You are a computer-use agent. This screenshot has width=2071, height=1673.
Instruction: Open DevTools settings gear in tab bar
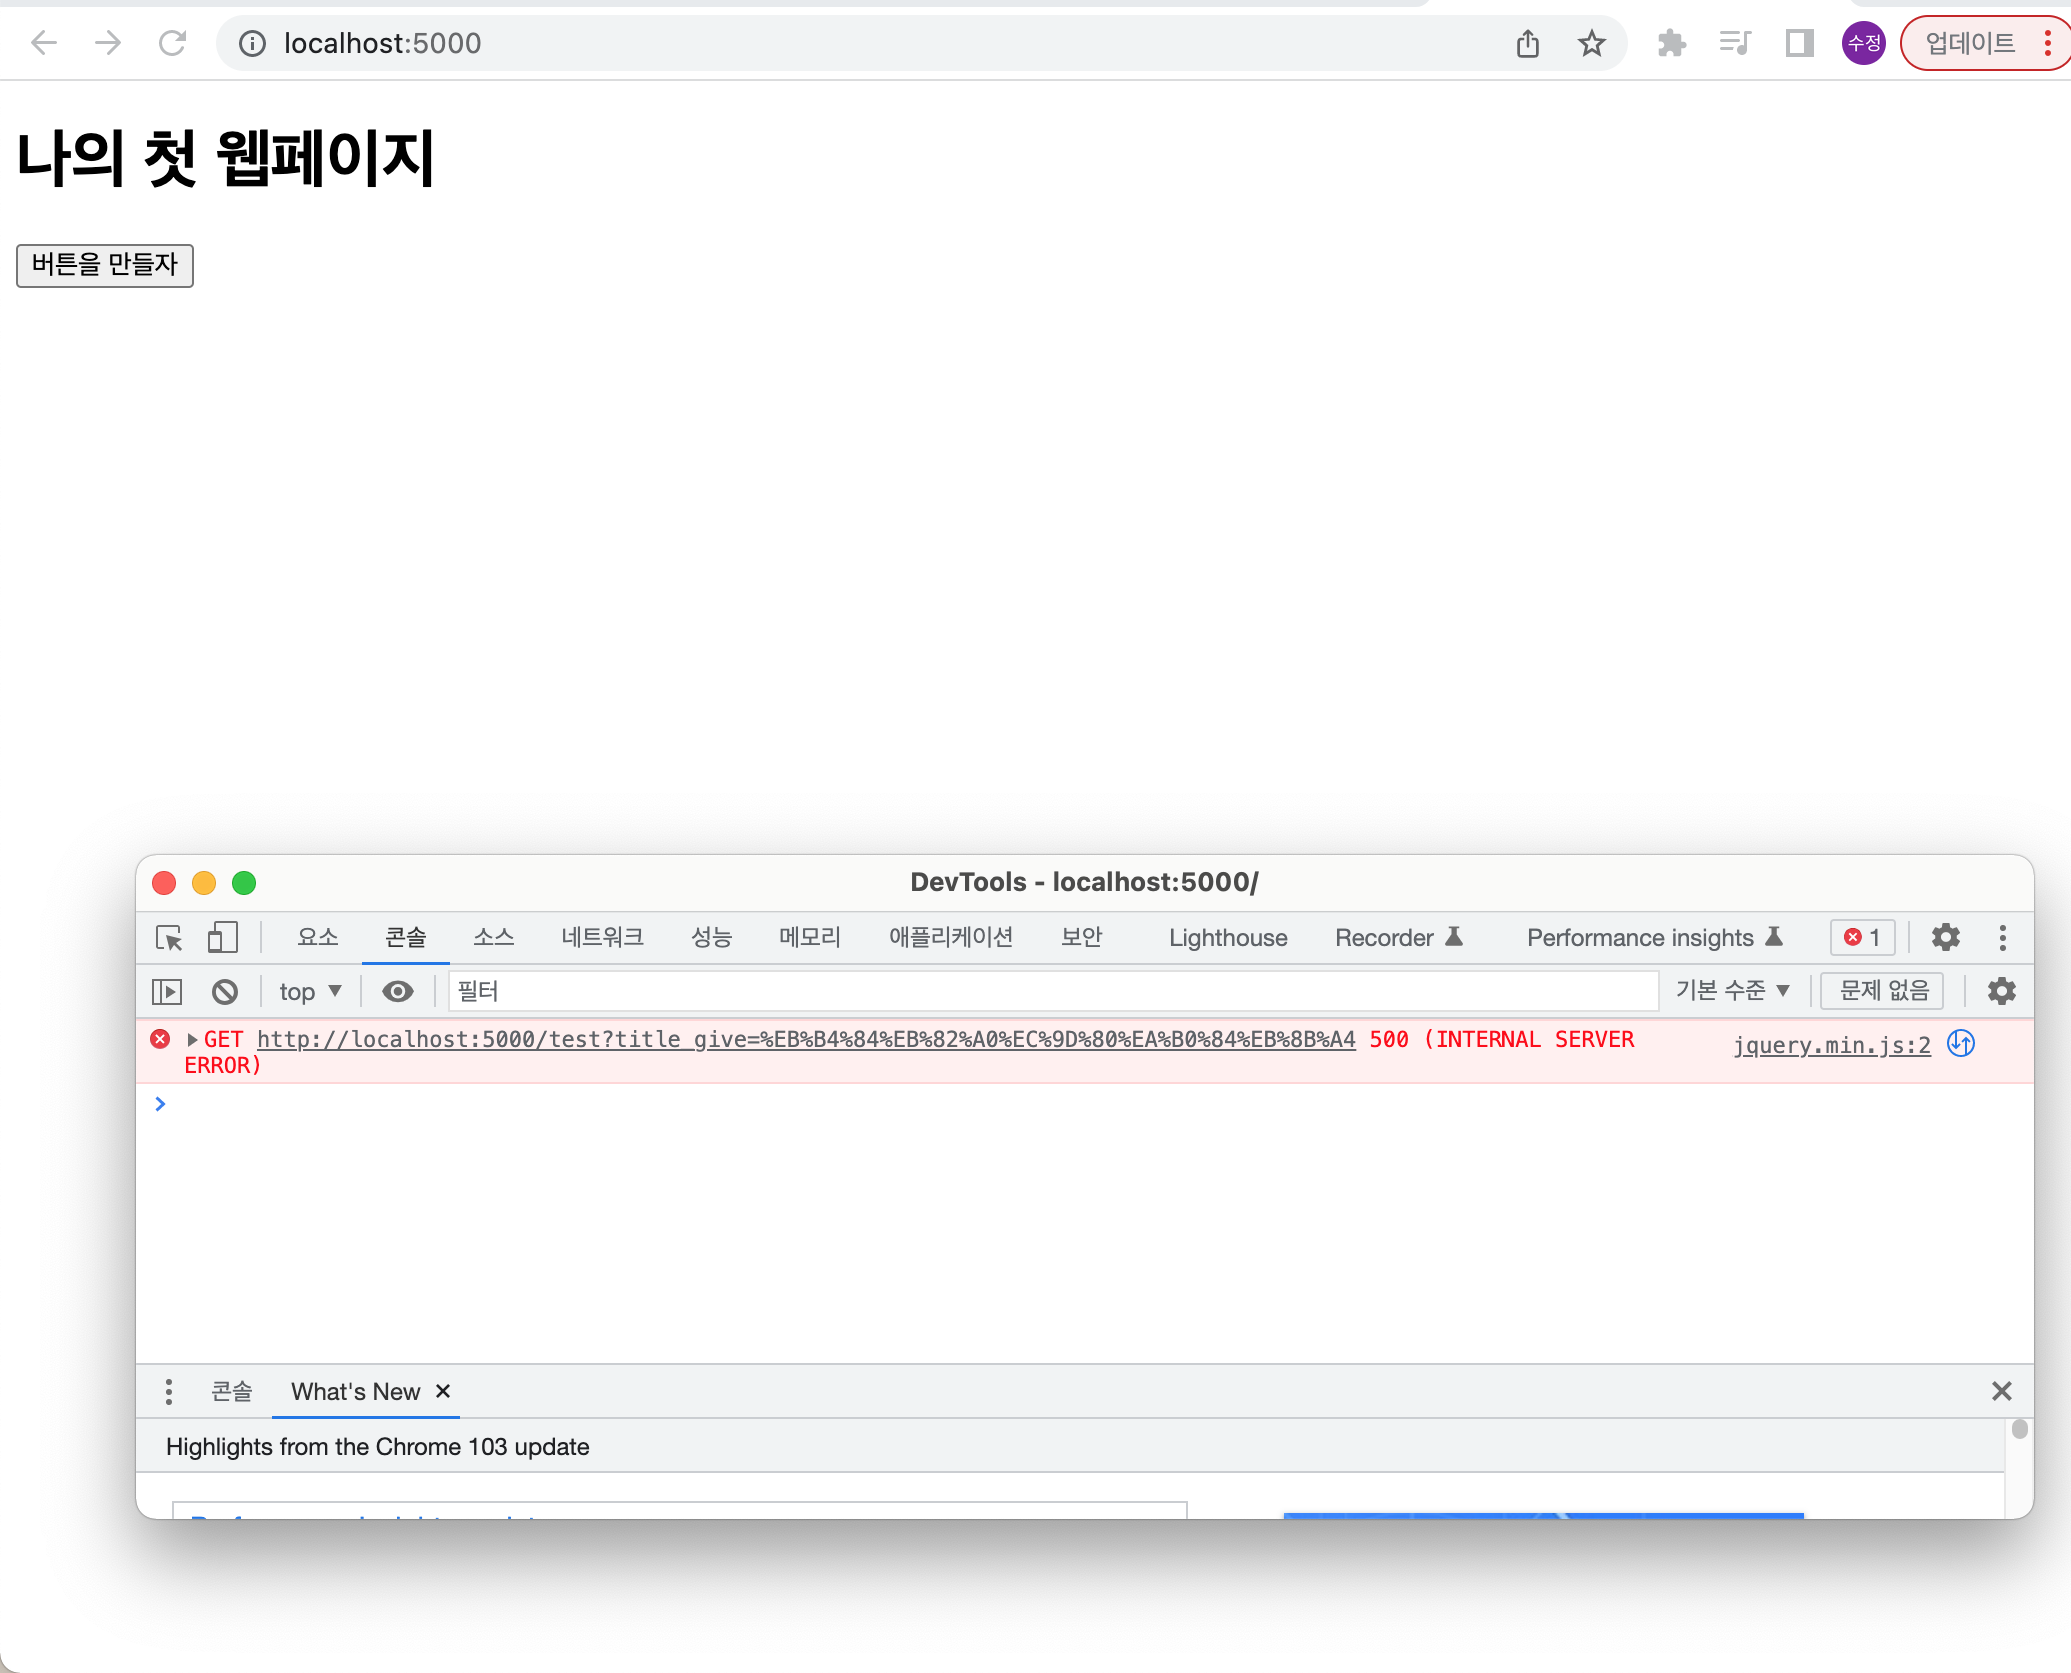click(1945, 937)
